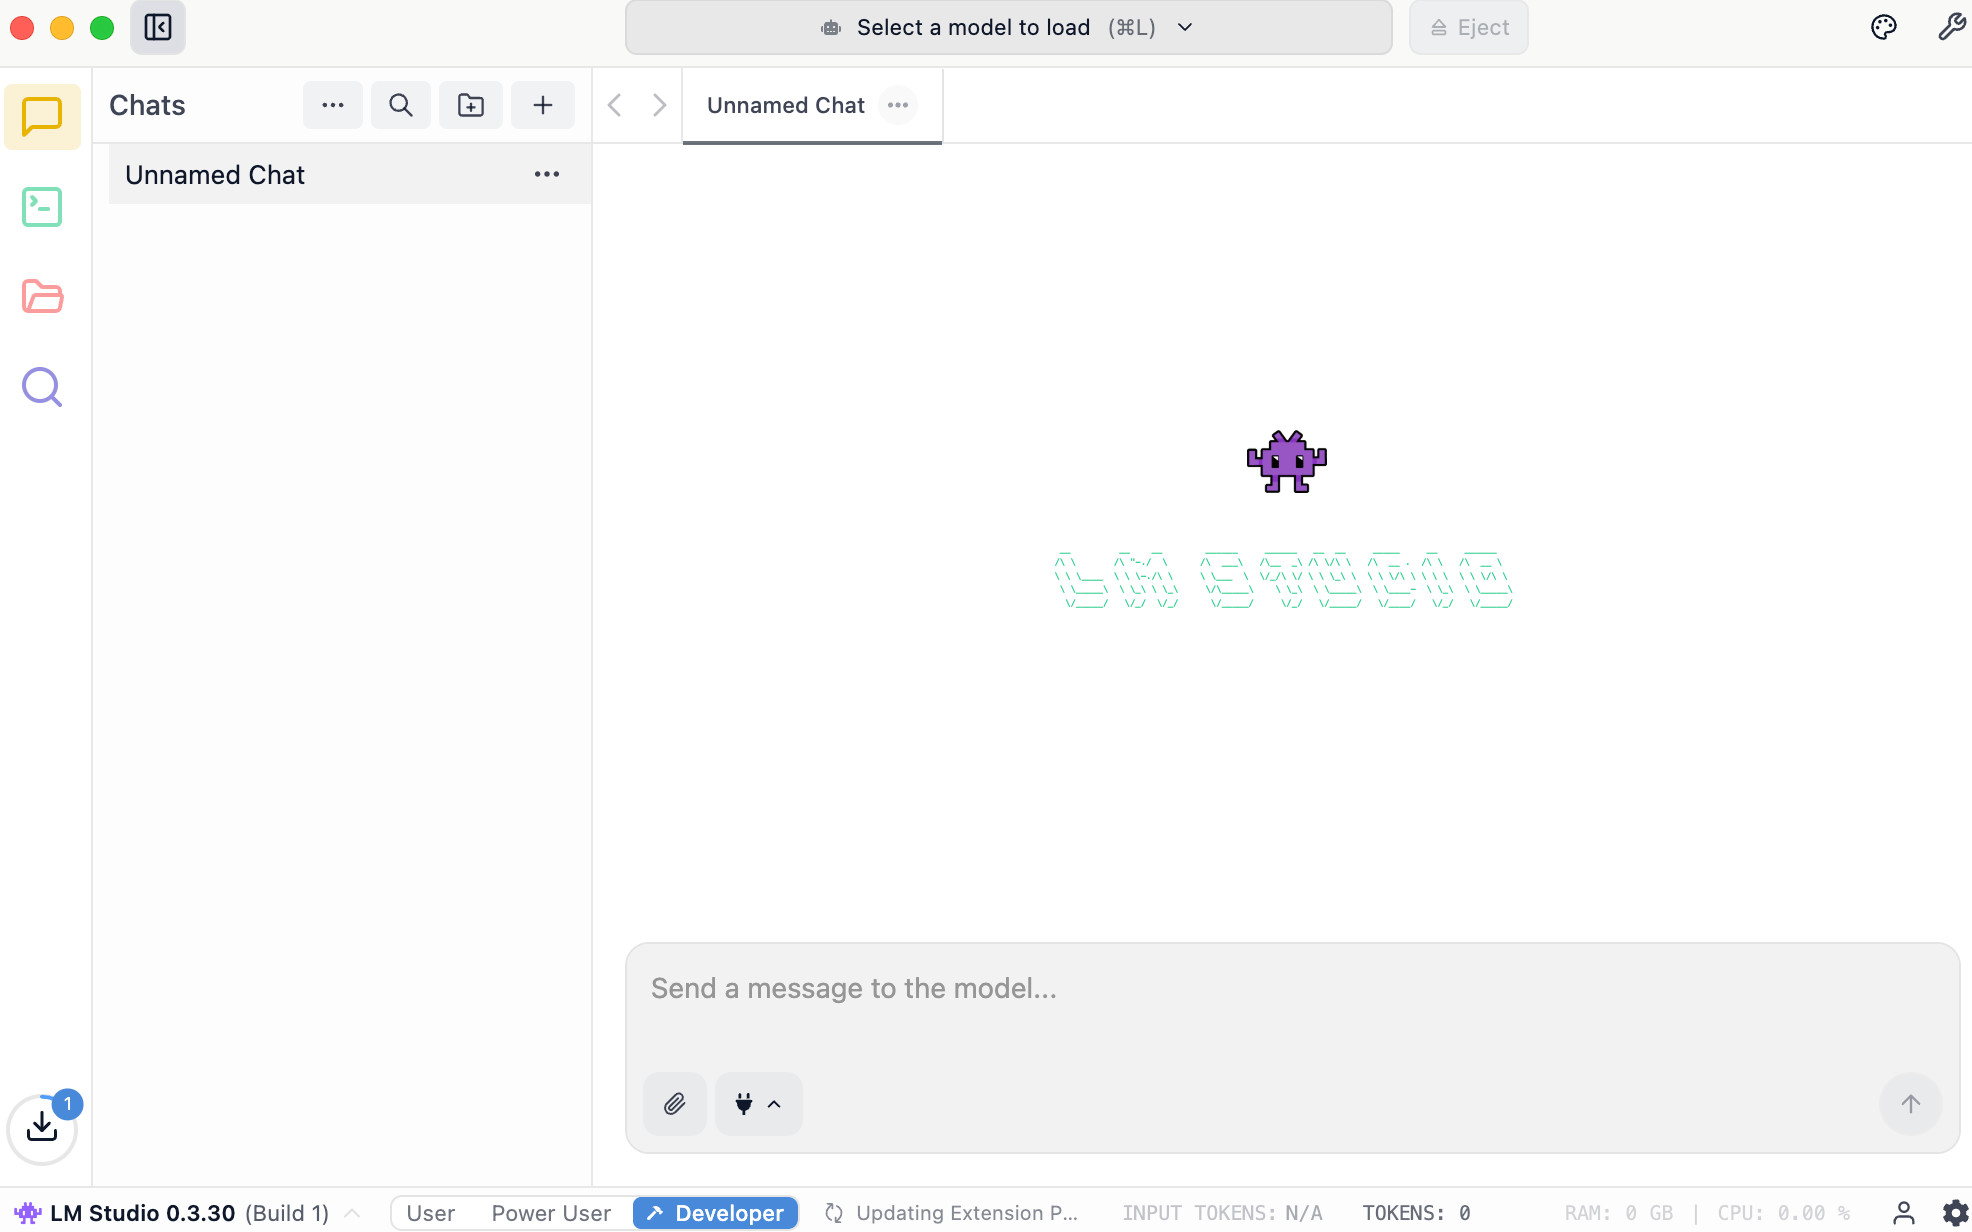Switch to Developer mode
Image resolution: width=1972 pixels, height=1232 pixels.
tap(716, 1213)
